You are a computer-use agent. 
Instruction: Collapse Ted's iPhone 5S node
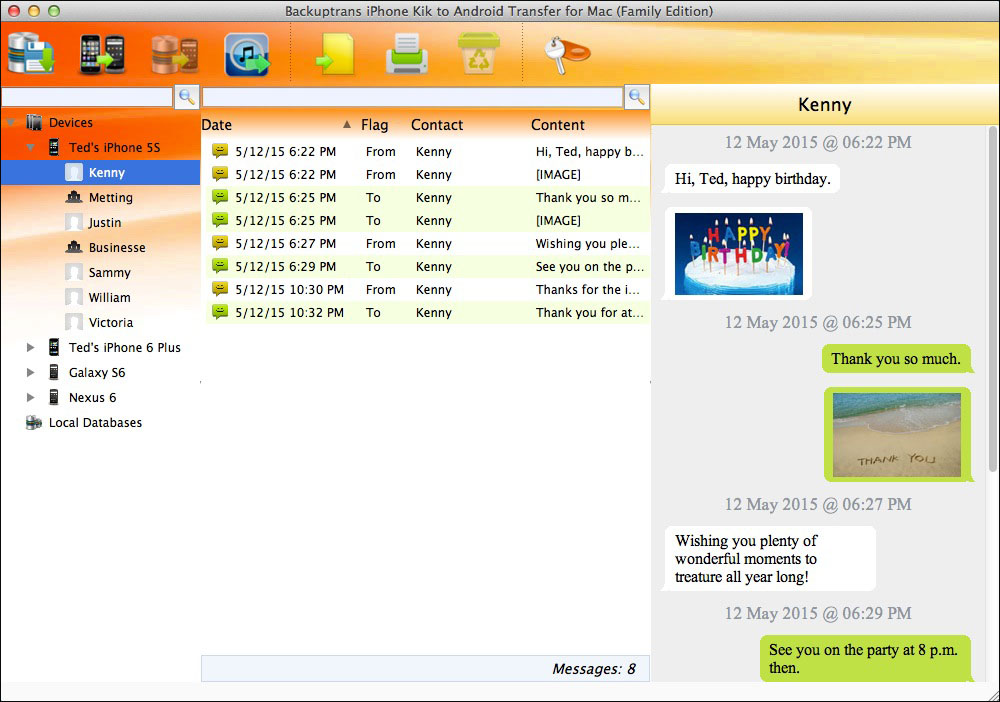tap(30, 147)
